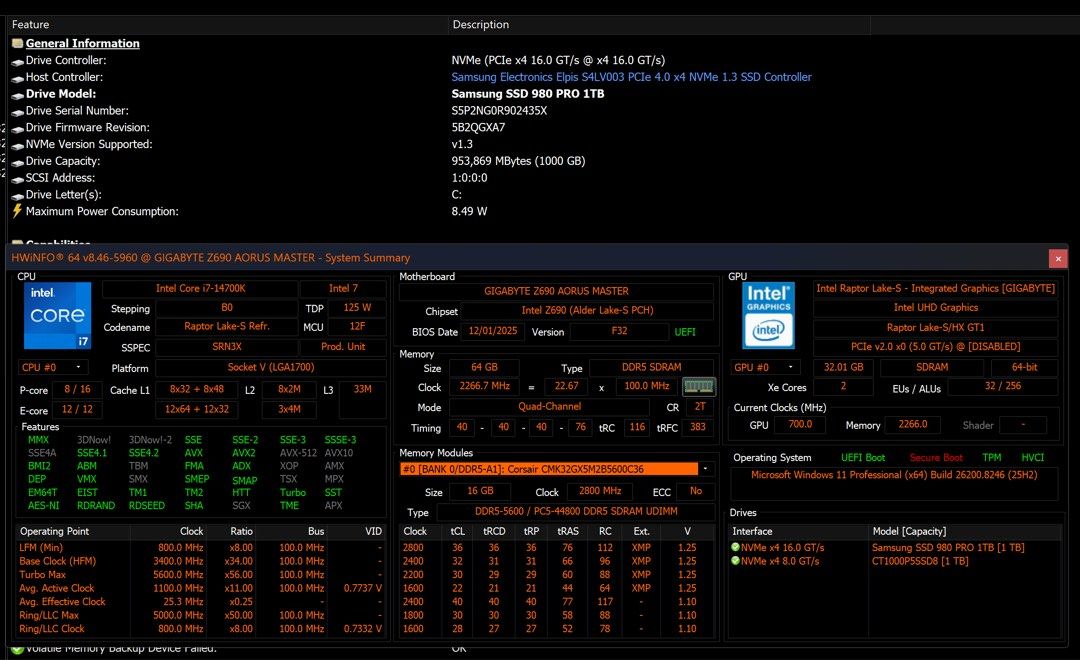Click the Raptor Lake-S Refr. codename value
The image size is (1080, 660).
227,327
